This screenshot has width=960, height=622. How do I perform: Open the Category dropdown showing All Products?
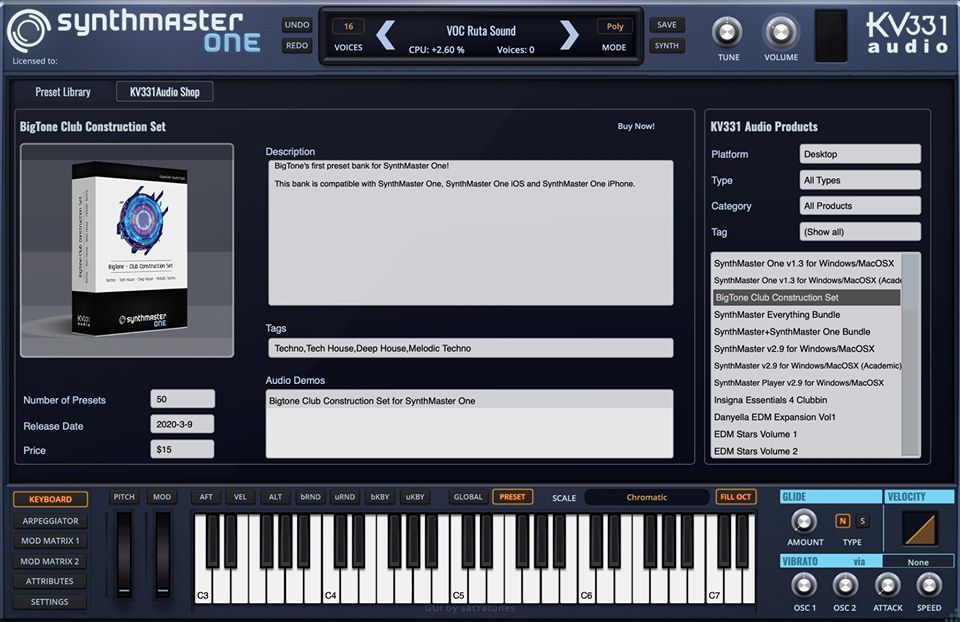[860, 206]
